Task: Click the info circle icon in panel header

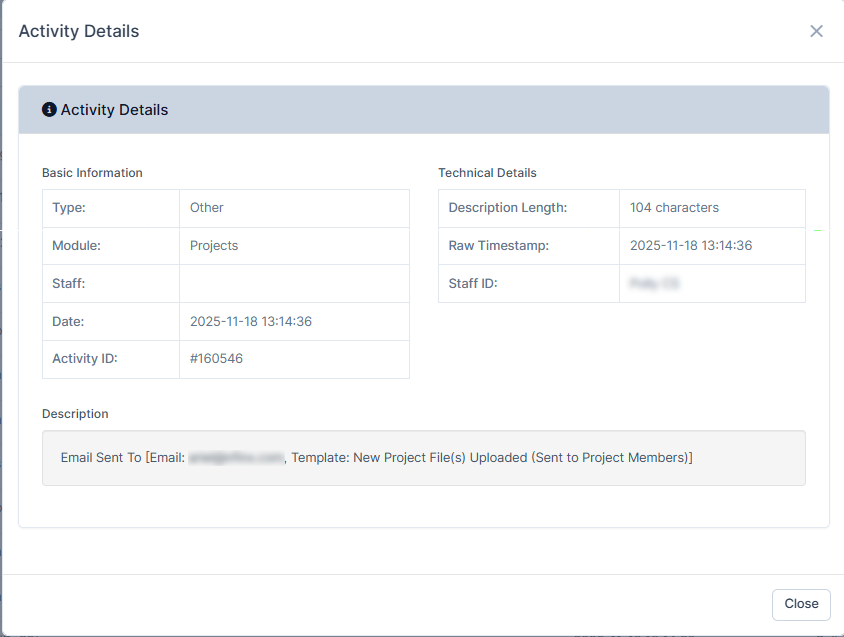Action: point(49,110)
